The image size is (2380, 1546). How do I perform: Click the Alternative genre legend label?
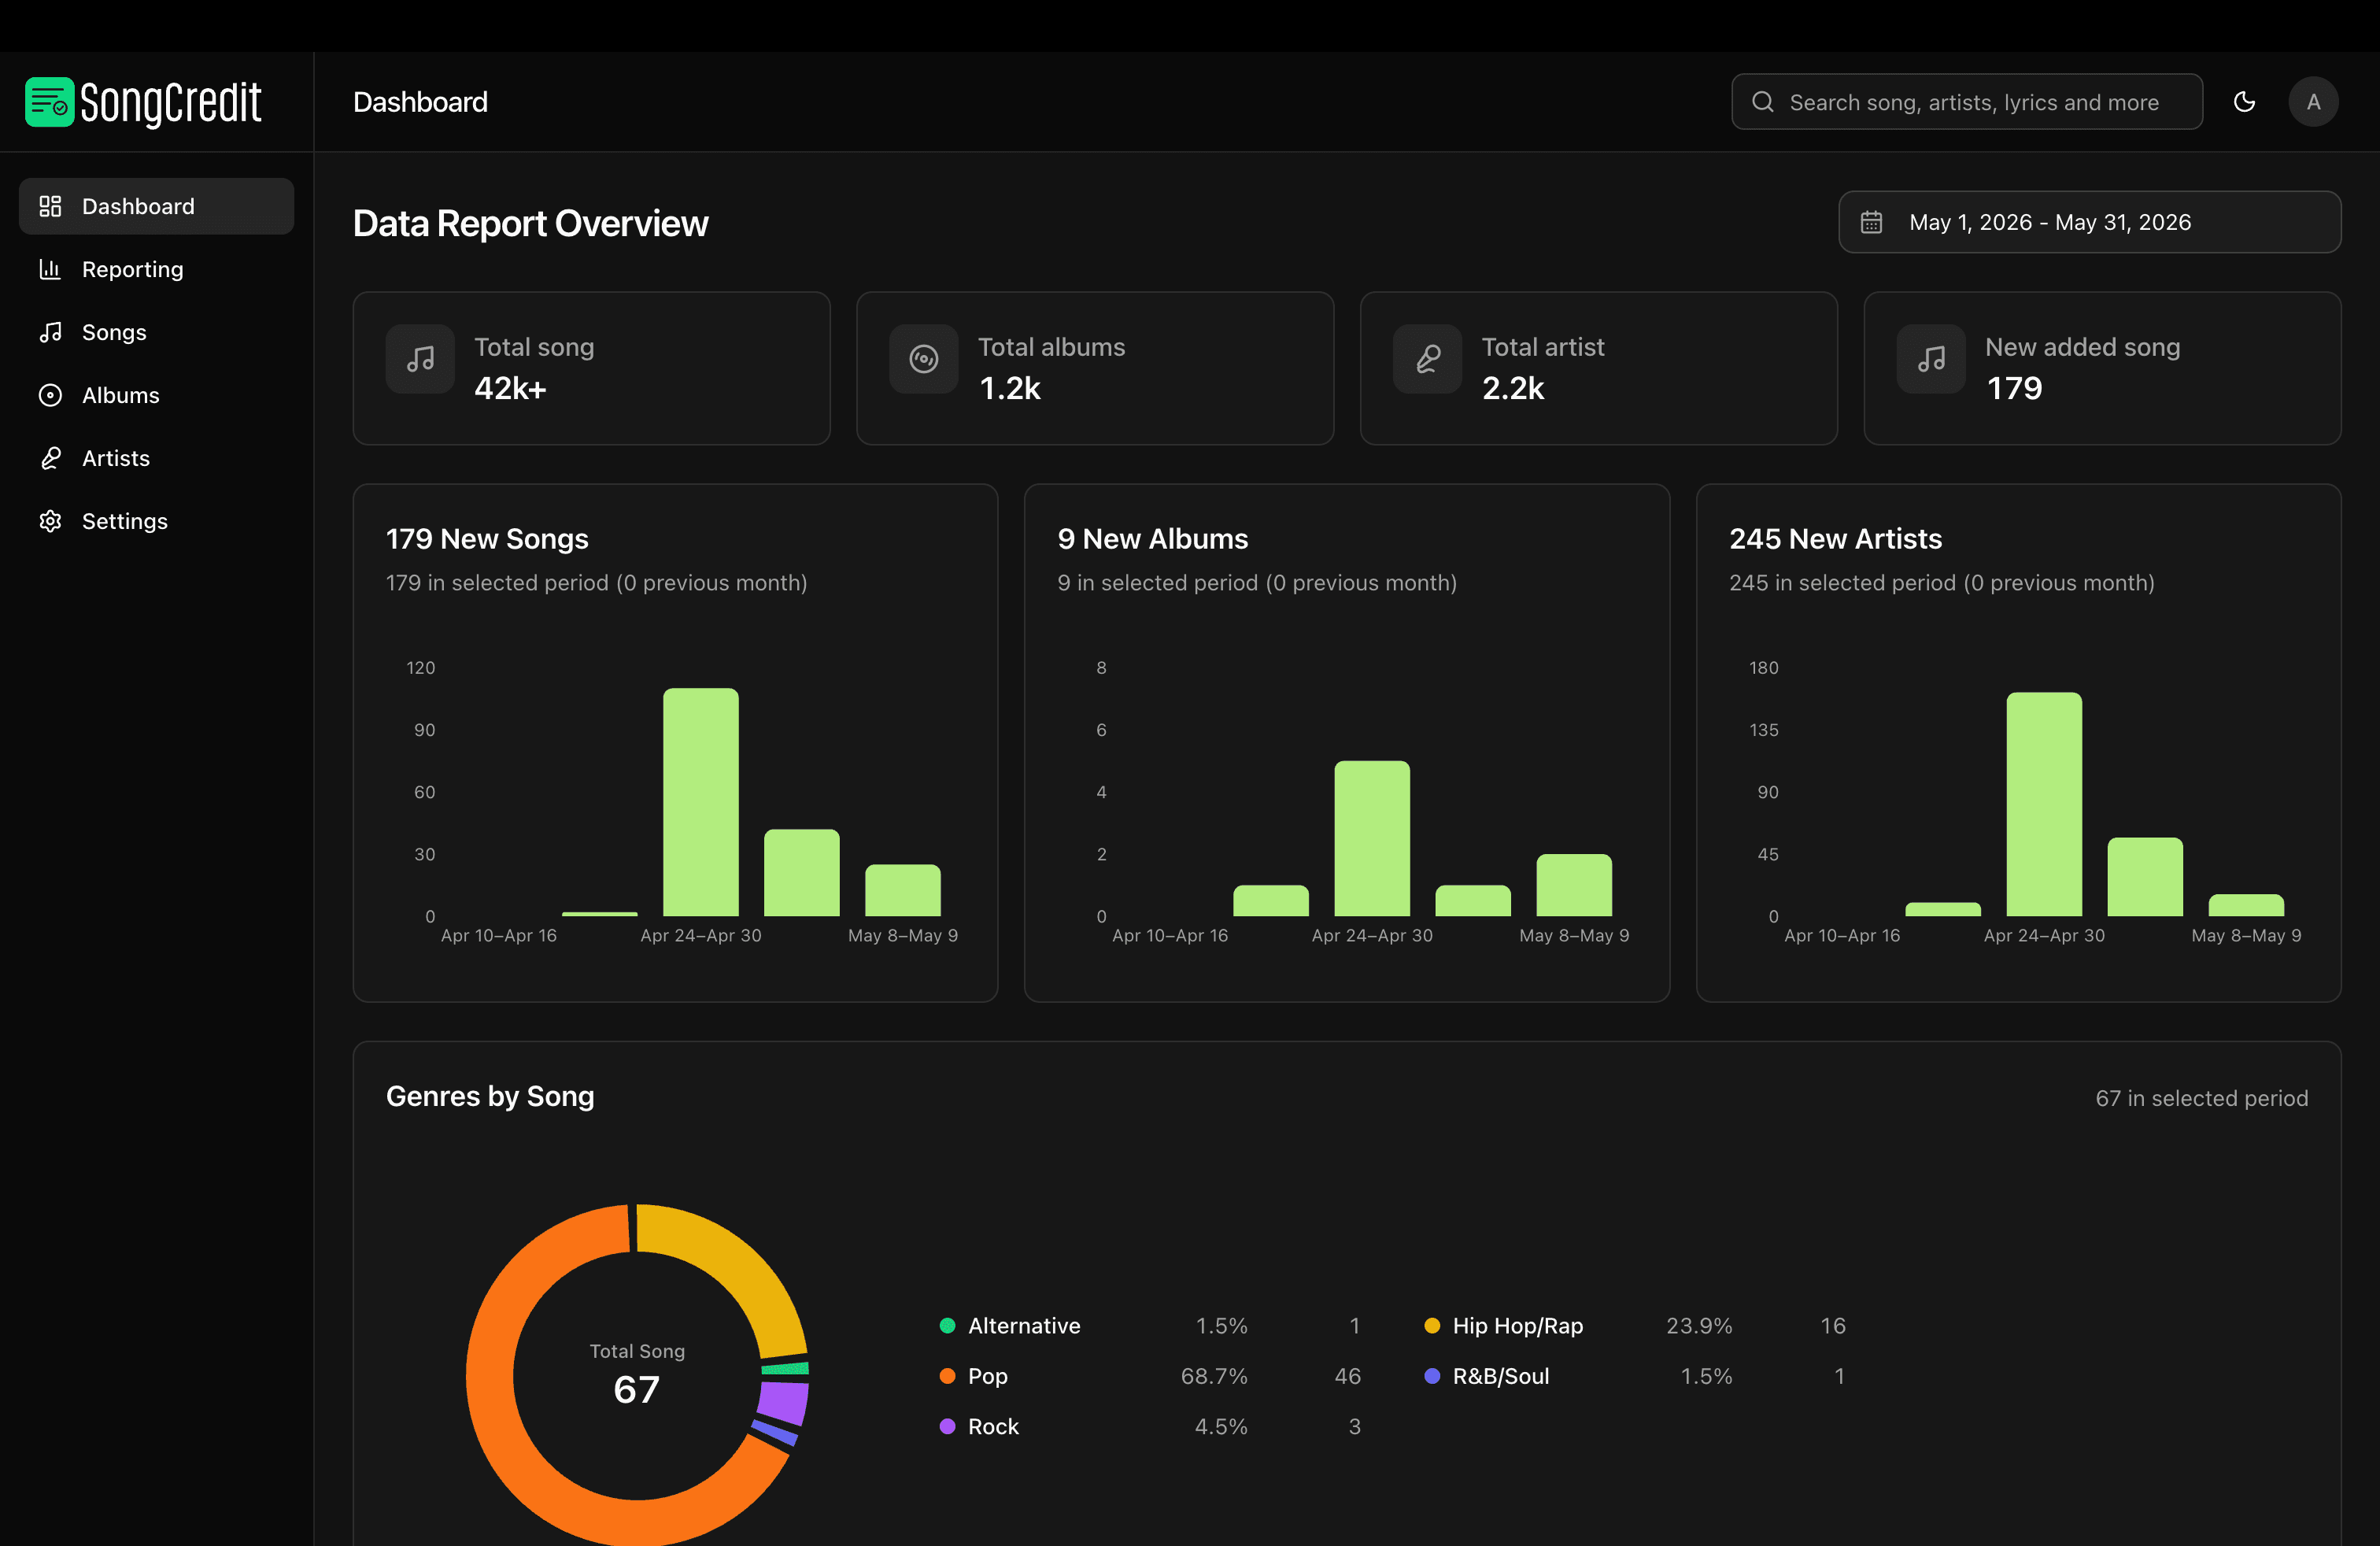point(1024,1325)
